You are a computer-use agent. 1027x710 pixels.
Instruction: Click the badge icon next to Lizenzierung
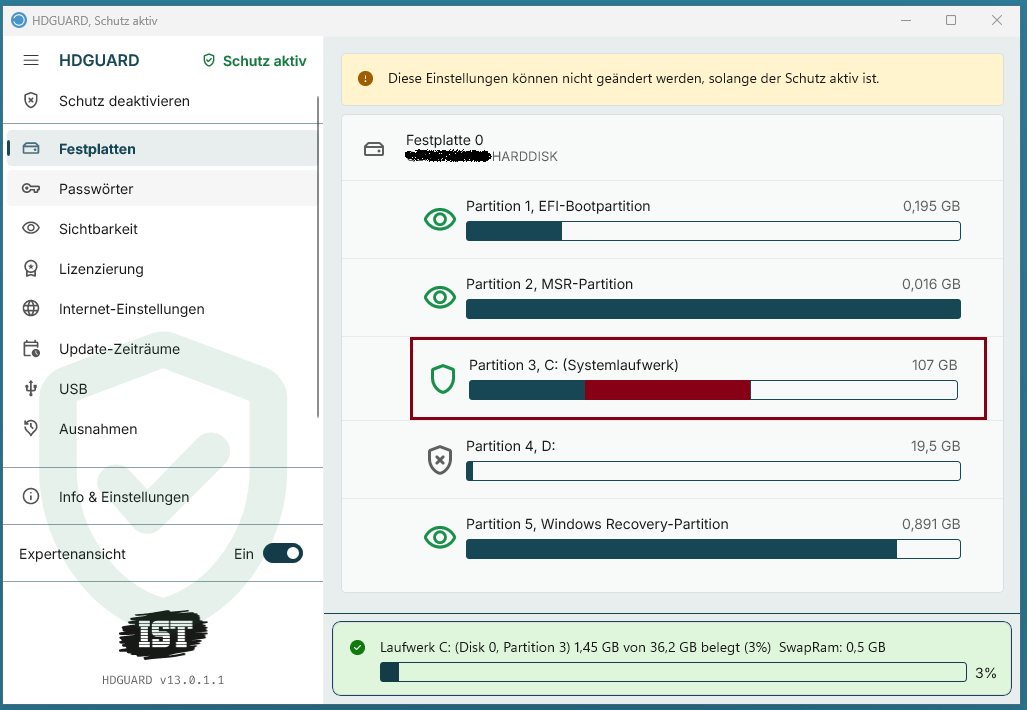point(31,269)
